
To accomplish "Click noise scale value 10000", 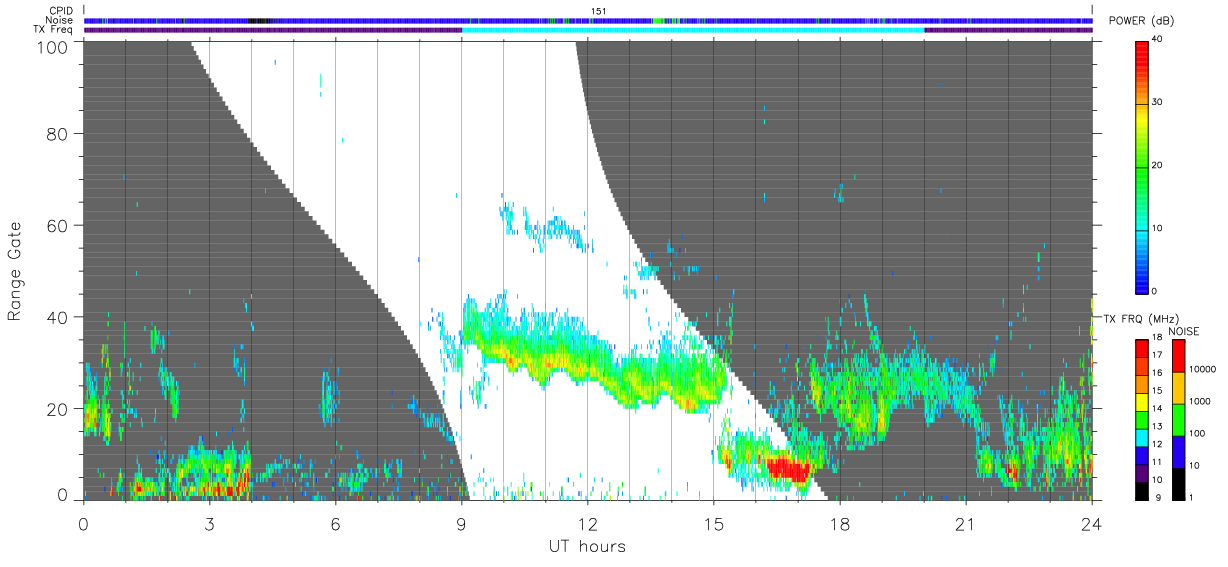I will tap(1201, 369).
